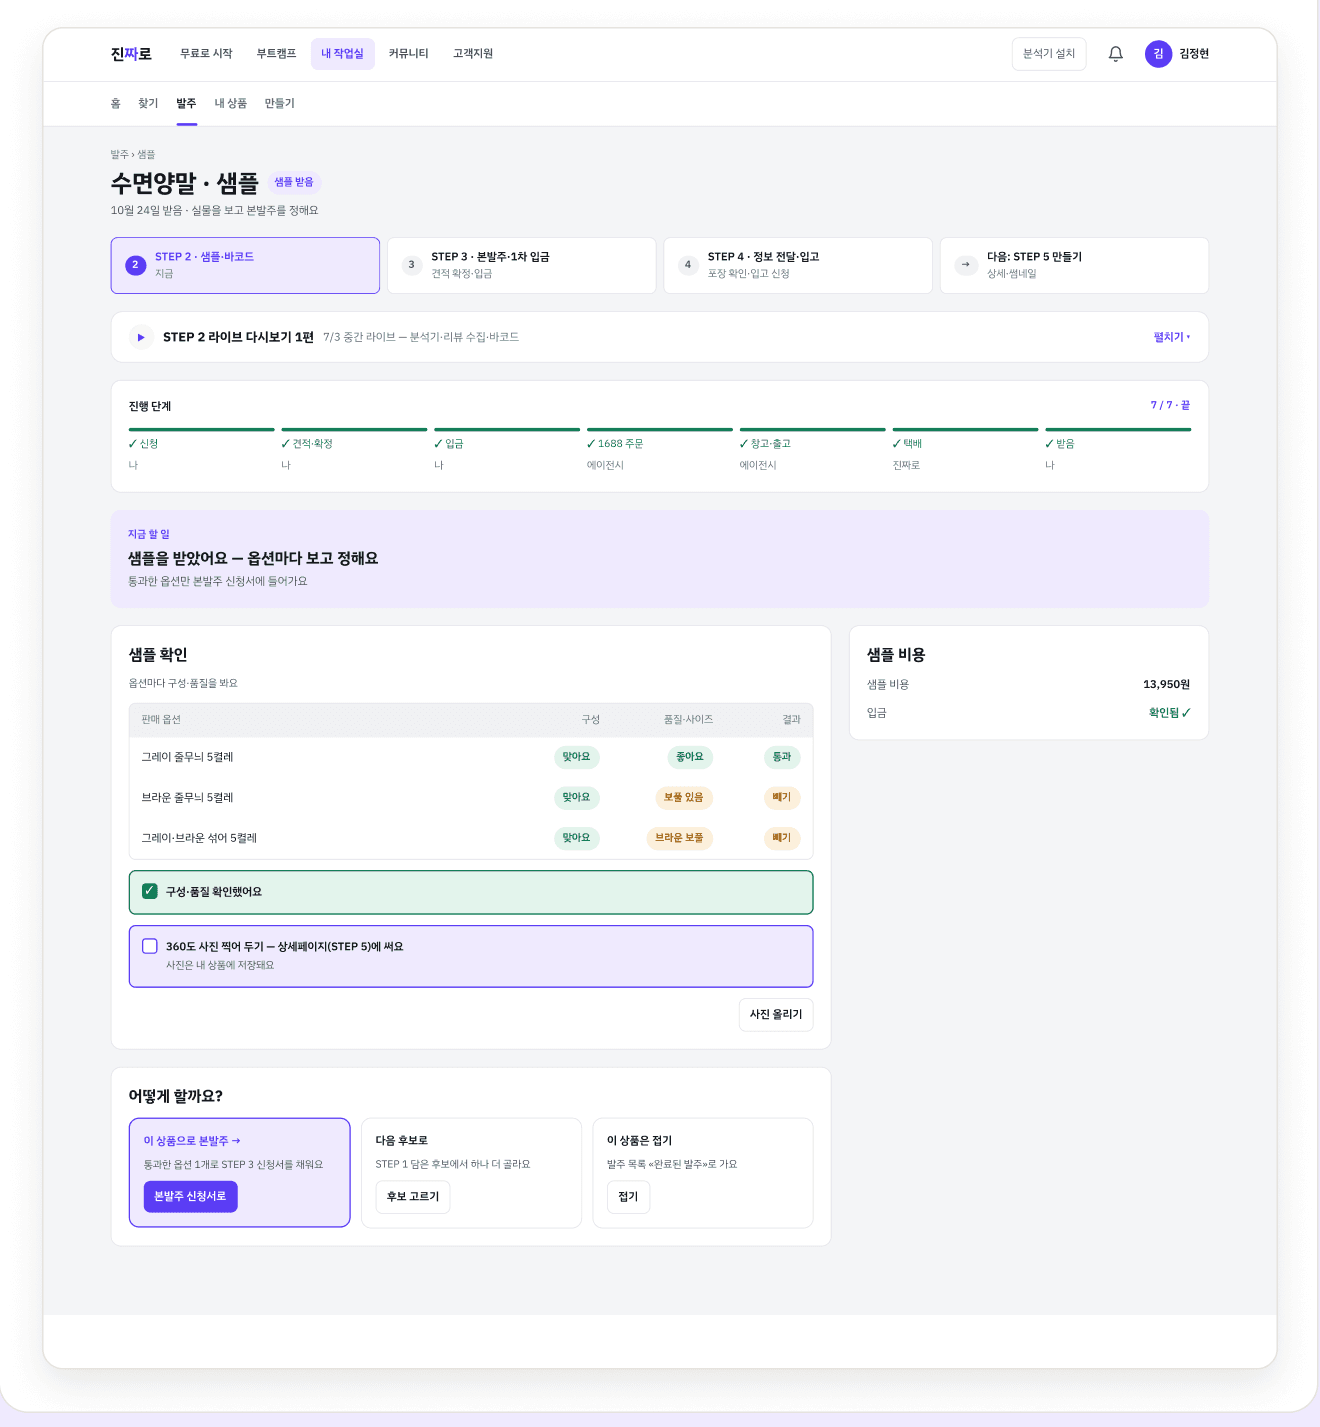Click the 보풀 있음 quality tag
Image resolution: width=1320 pixels, height=1427 pixels.
pyautogui.click(x=684, y=797)
